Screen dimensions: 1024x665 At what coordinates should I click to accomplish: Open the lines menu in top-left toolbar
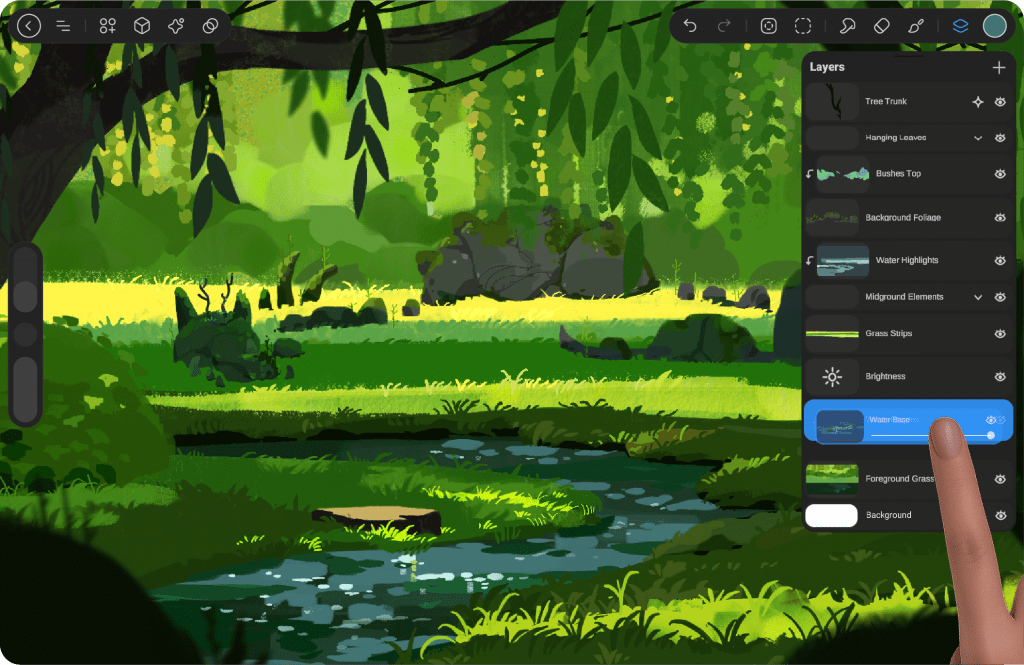tap(64, 26)
